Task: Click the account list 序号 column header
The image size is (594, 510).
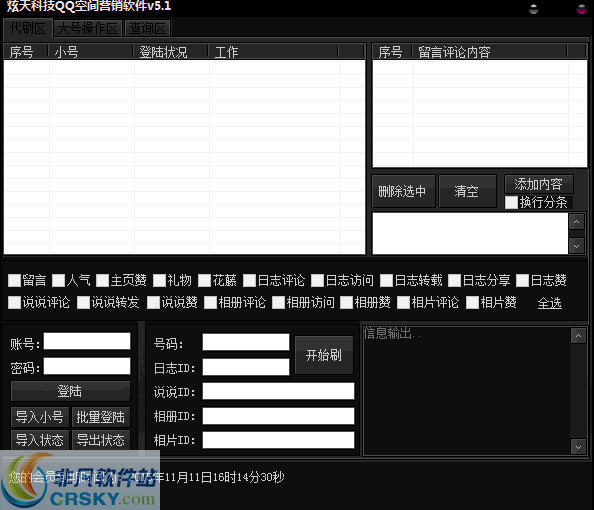Action: click(x=26, y=52)
